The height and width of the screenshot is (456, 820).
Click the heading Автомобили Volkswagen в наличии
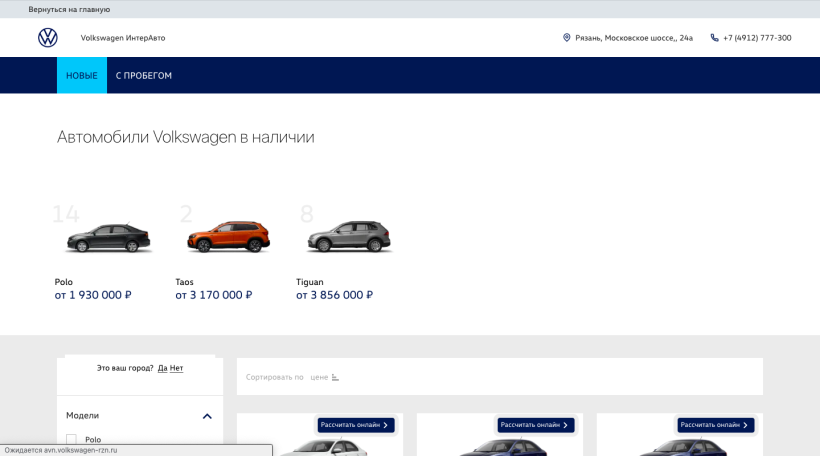(186, 137)
